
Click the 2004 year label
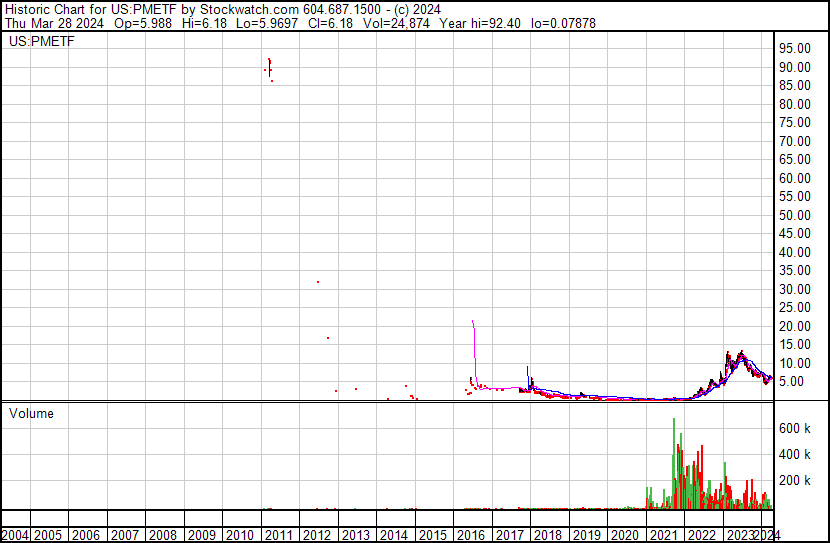pyautogui.click(x=14, y=535)
